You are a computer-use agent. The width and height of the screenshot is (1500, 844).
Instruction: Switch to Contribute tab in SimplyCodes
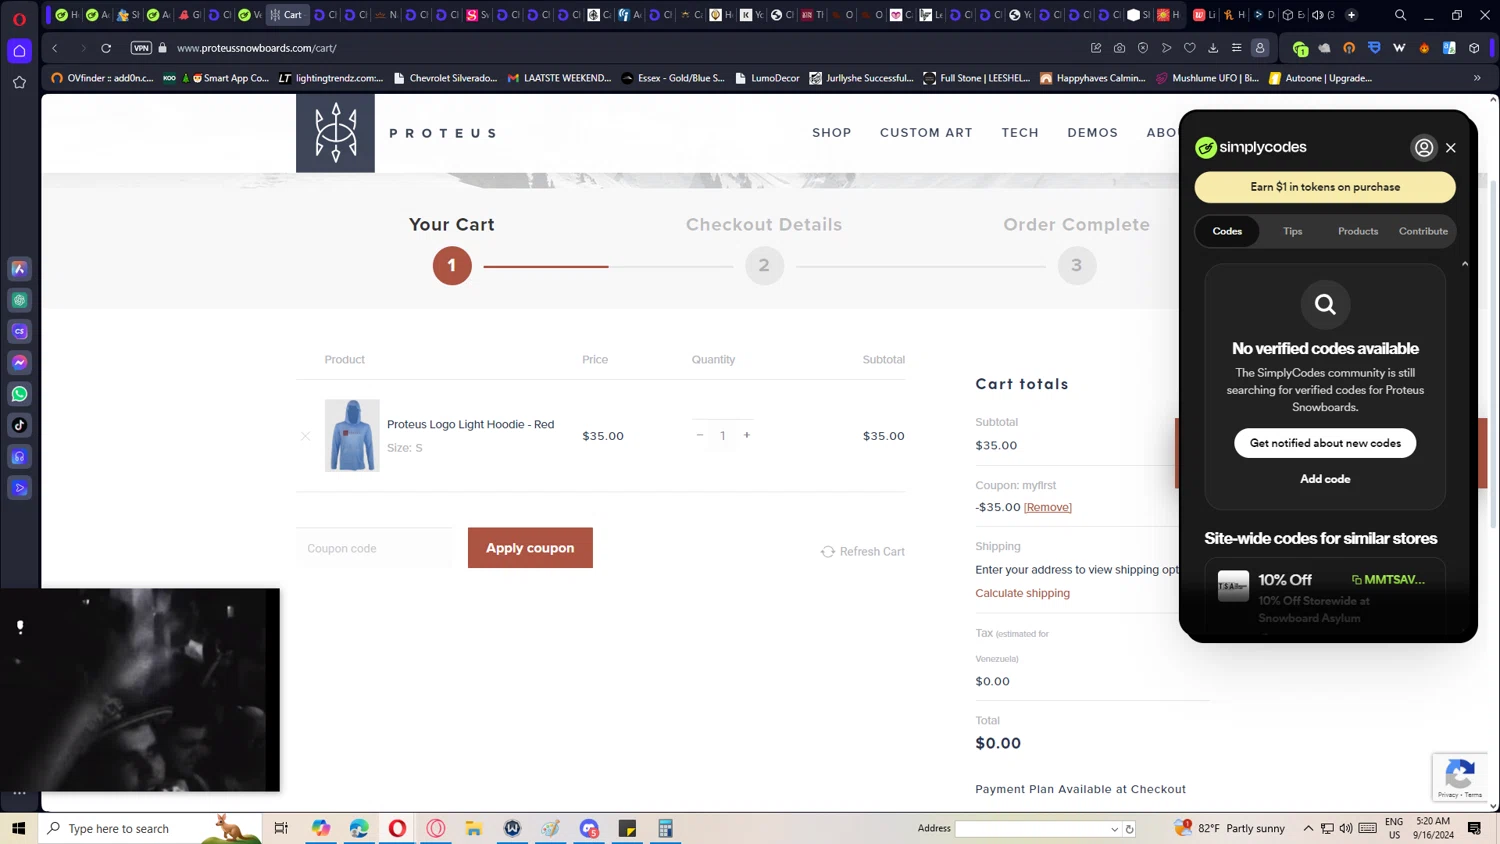[1423, 231]
